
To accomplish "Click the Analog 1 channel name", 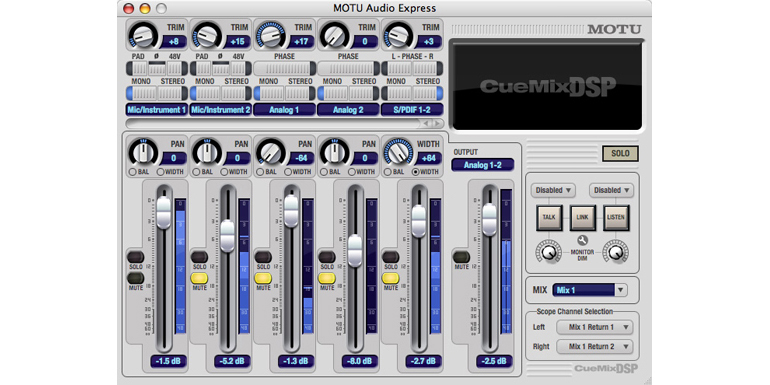I will pyautogui.click(x=284, y=110).
